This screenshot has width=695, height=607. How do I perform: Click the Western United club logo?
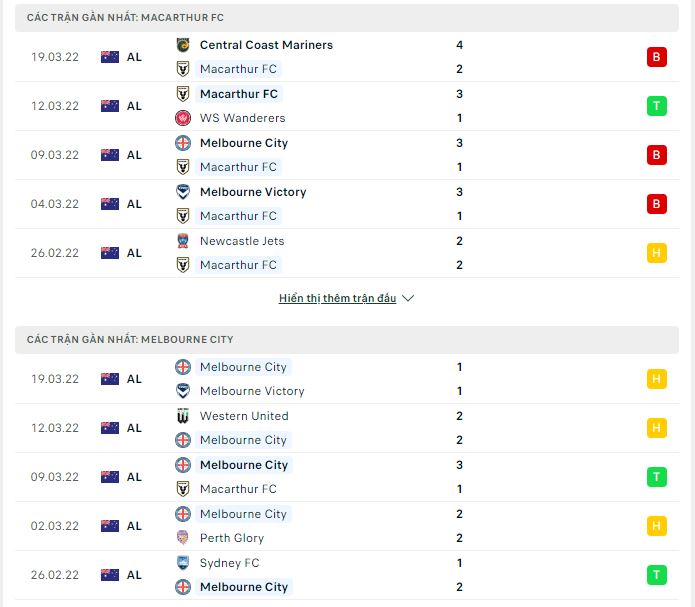coord(183,416)
